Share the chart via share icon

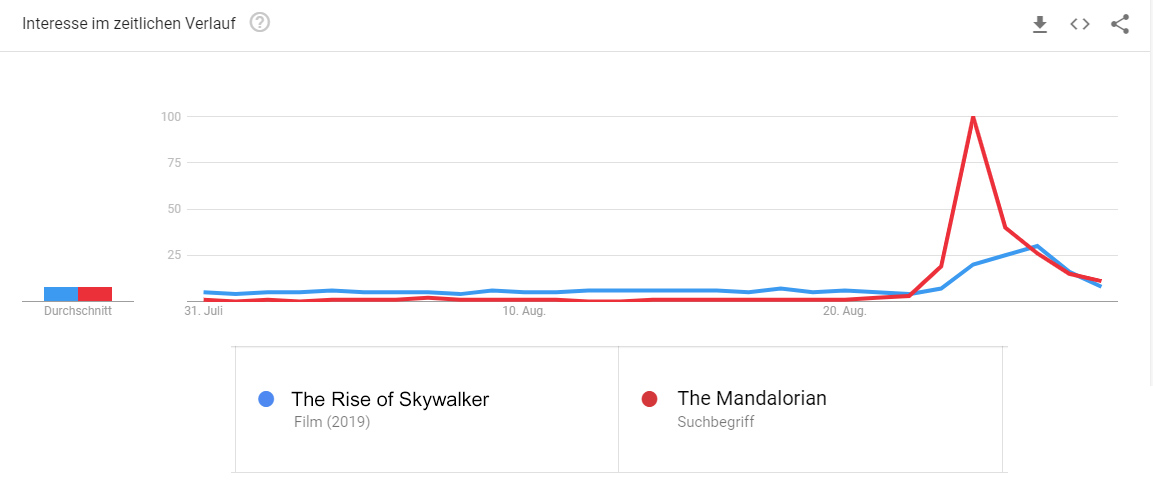(x=1120, y=24)
